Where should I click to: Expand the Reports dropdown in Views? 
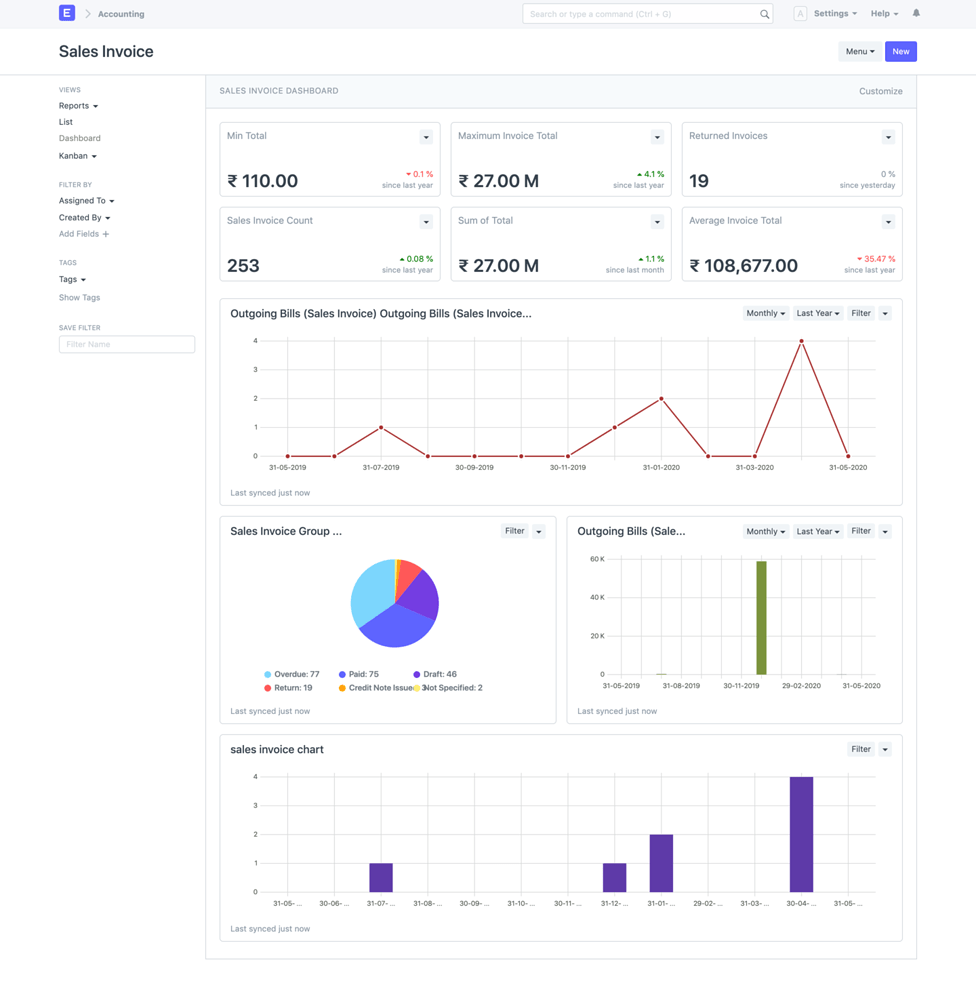(78, 105)
